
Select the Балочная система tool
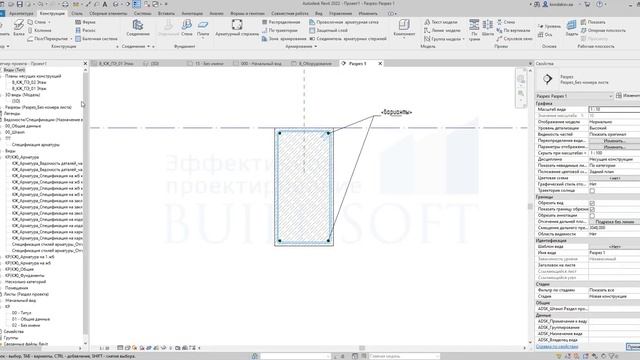[x=96, y=39]
